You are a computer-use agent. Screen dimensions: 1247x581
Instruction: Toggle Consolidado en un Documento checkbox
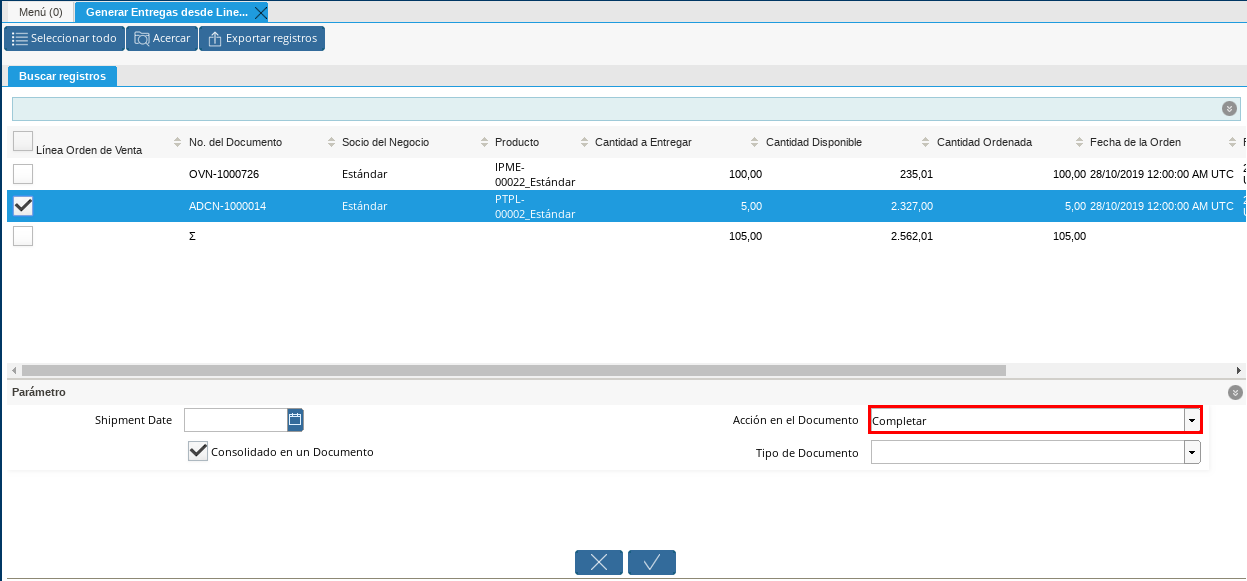pos(198,452)
